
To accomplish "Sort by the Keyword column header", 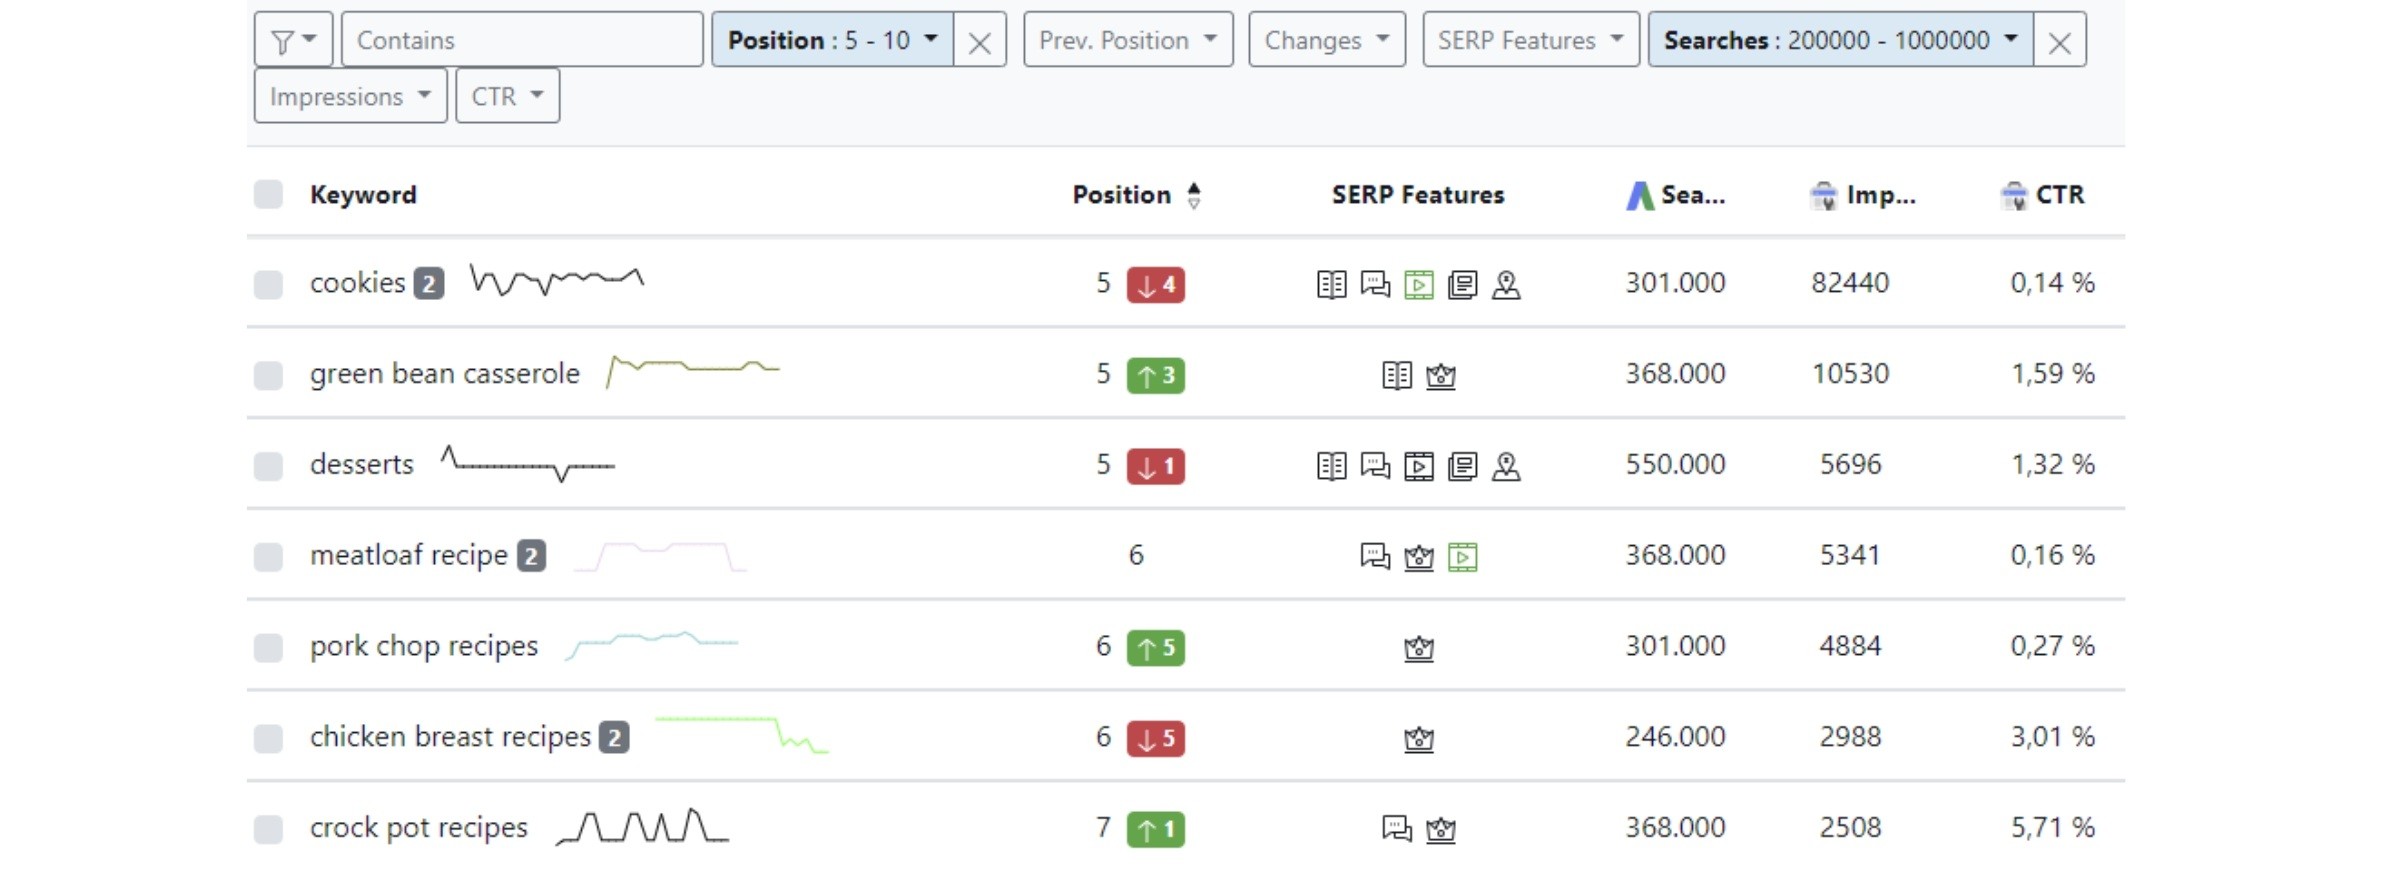I will click(363, 195).
